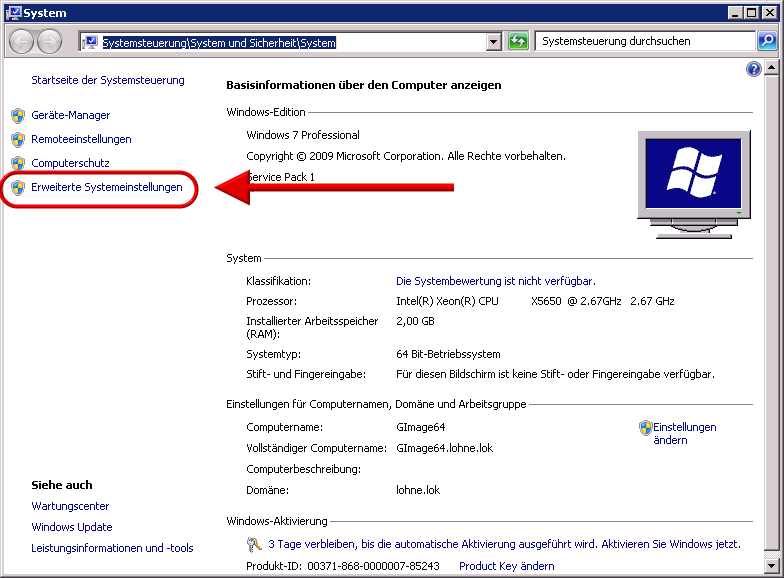Click the blue help question mark icon

[754, 69]
